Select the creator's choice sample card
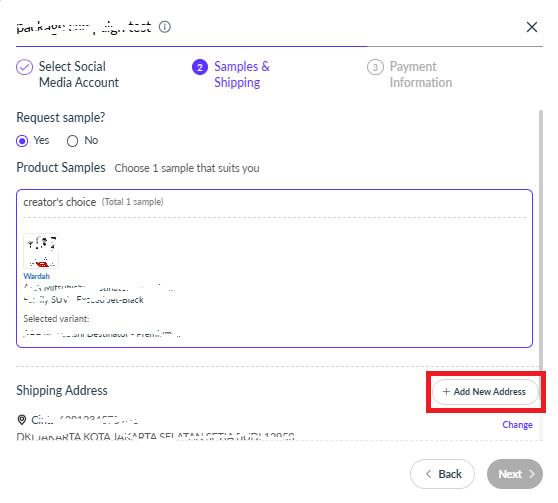Screen dimensions: 558x503 [x=274, y=268]
